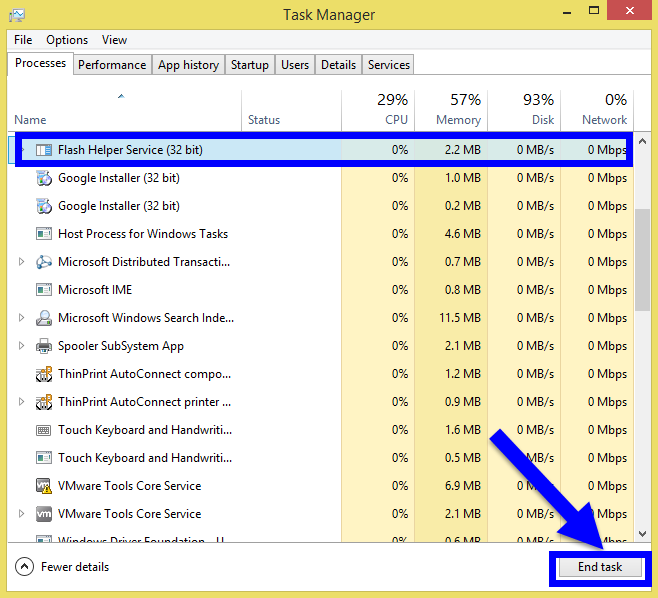Switch to the Performance tab
Viewport: 658px width, 598px height.
click(112, 65)
